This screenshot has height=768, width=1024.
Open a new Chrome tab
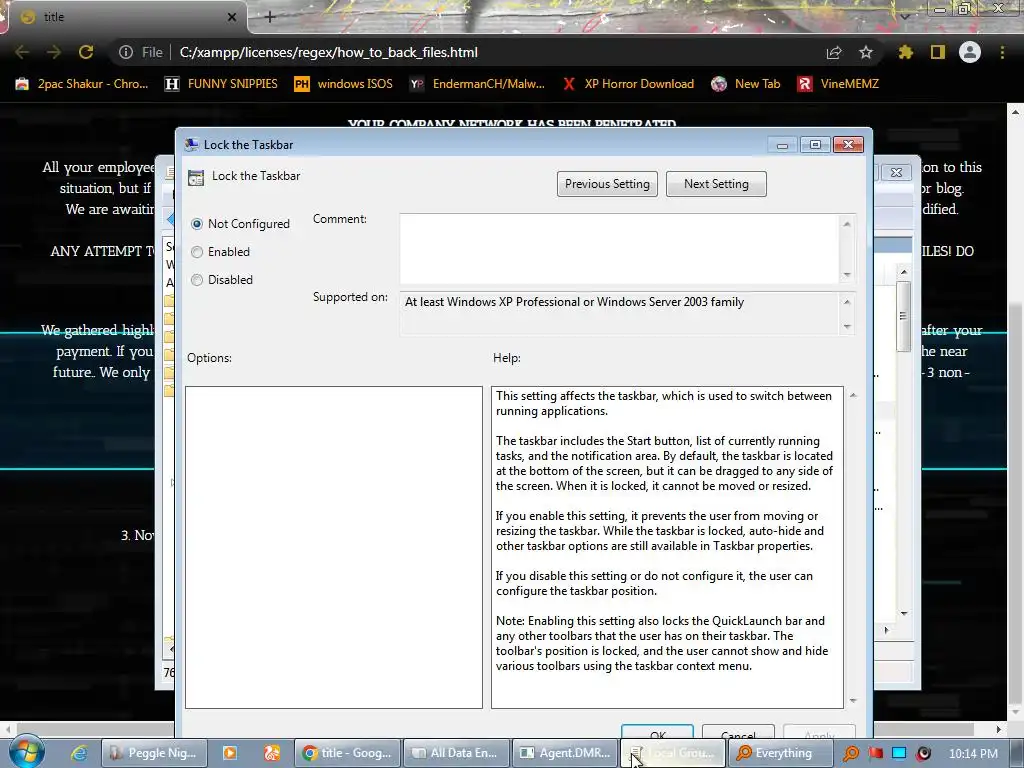[x=270, y=17]
